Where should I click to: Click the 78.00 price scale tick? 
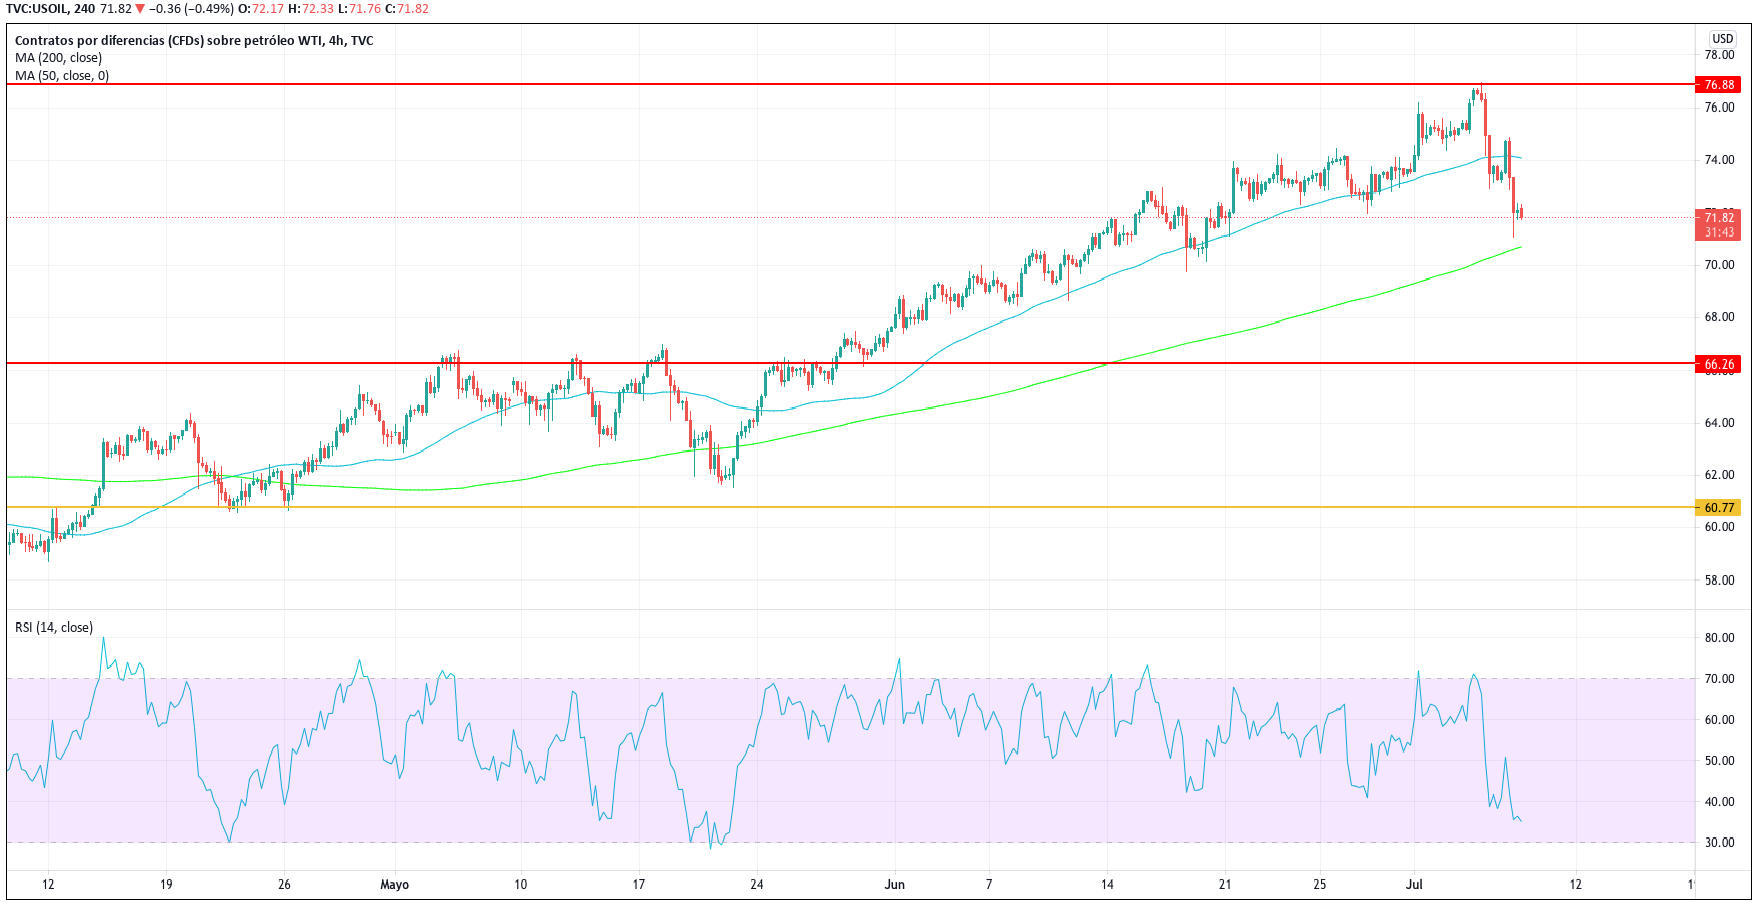tap(1719, 55)
